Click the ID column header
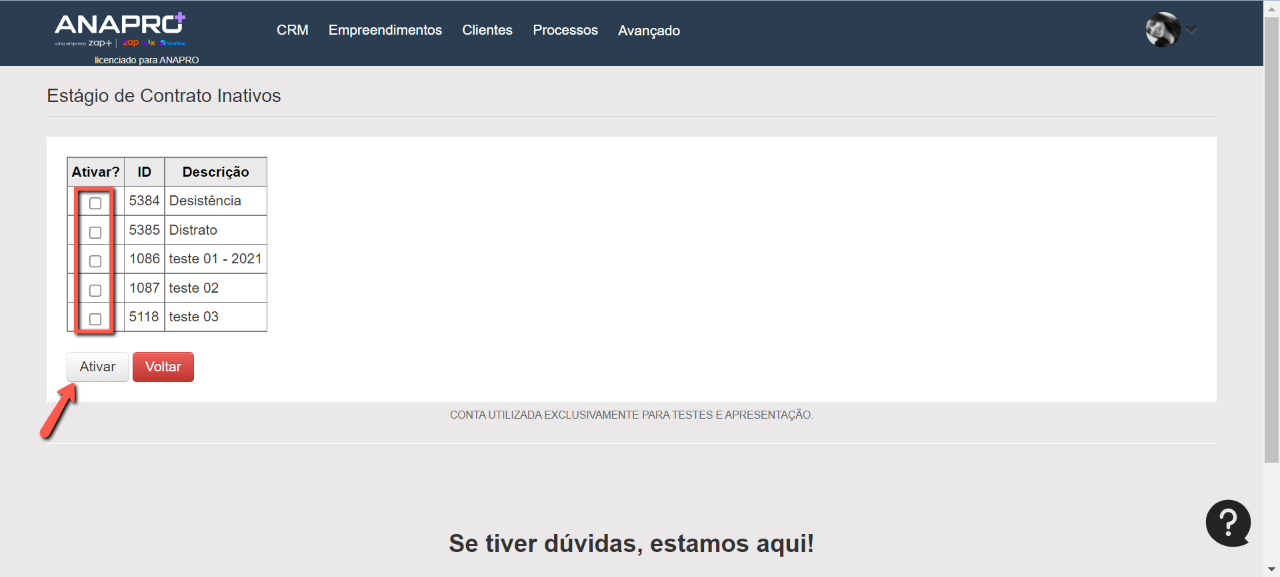1280x577 pixels. (x=144, y=172)
